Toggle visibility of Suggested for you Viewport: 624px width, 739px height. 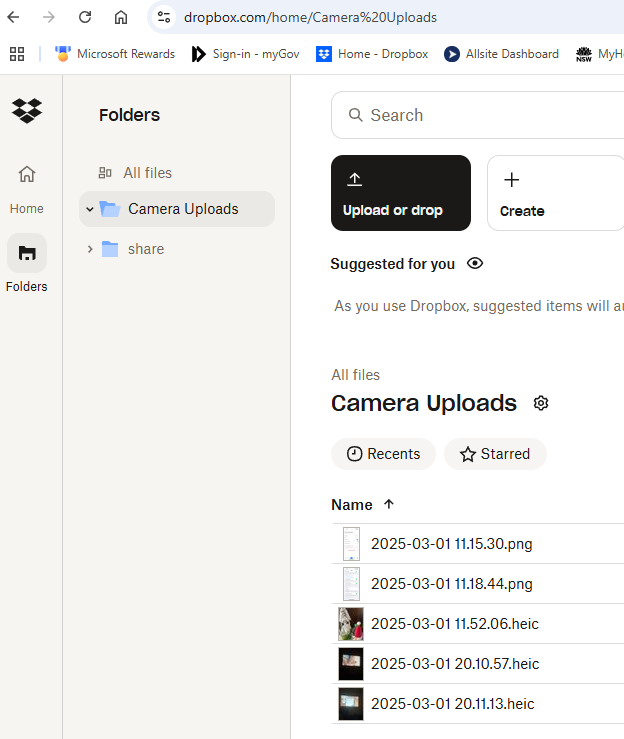(x=475, y=264)
